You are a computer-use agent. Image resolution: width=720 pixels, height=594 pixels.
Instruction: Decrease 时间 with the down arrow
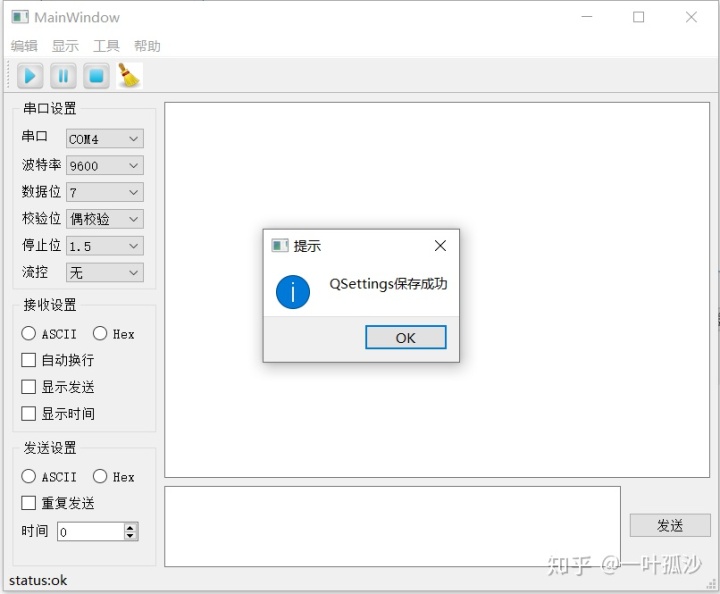point(130,536)
